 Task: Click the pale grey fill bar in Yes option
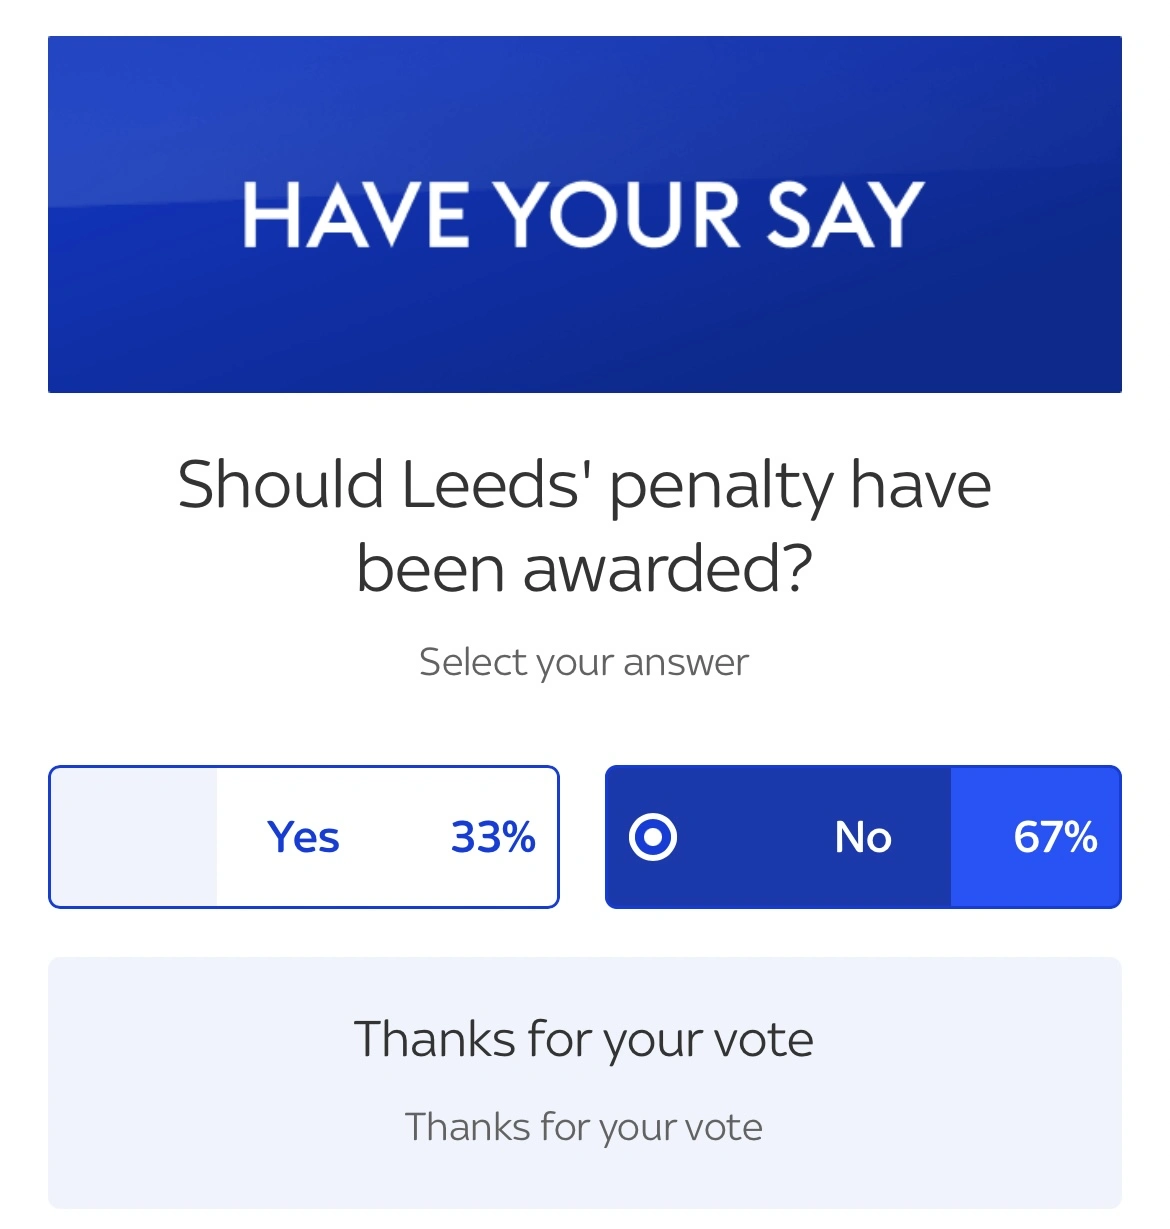[134, 837]
